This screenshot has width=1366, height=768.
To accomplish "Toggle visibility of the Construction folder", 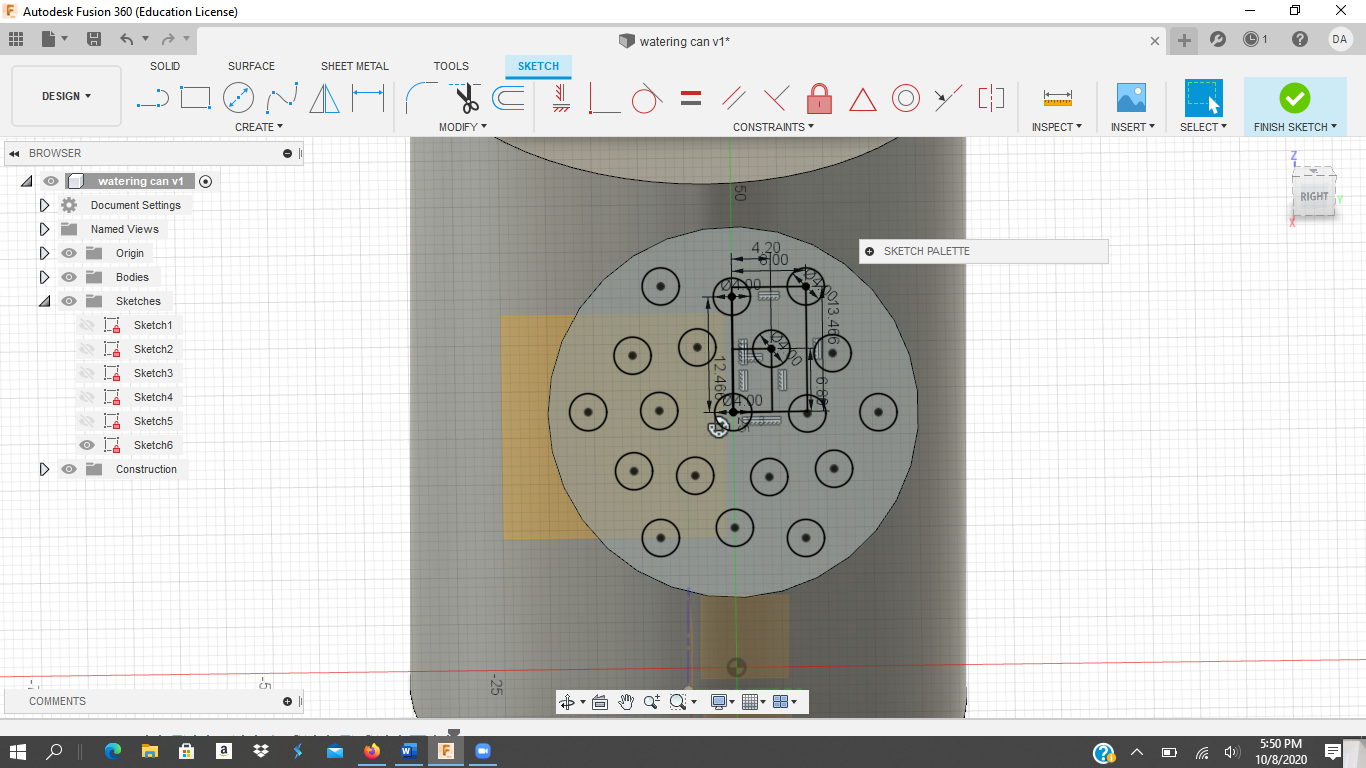I will pyautogui.click(x=69, y=469).
